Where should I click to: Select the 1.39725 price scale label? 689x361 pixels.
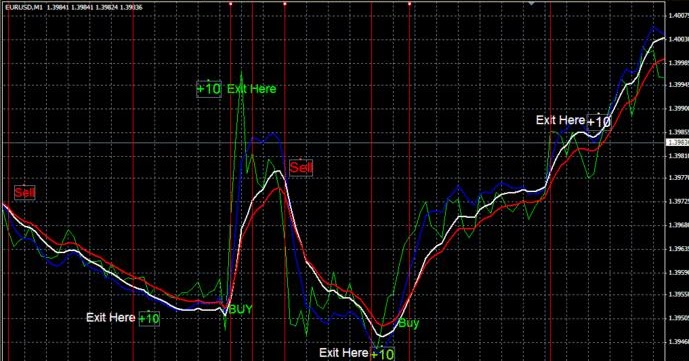pyautogui.click(x=678, y=202)
